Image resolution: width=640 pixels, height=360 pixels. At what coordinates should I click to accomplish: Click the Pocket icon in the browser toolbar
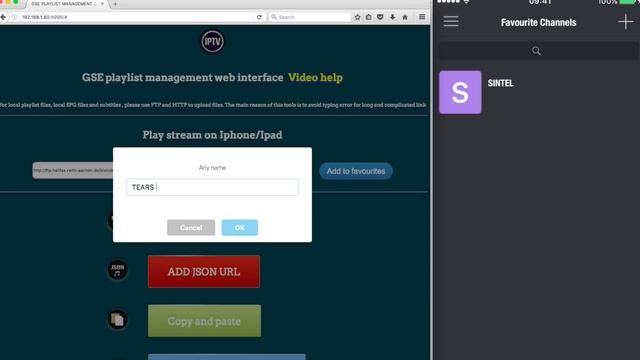(x=380, y=17)
